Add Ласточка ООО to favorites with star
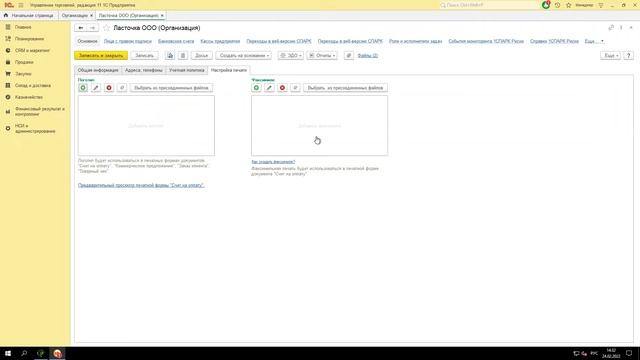Image resolution: width=640 pixels, height=360 pixels. 107,28
